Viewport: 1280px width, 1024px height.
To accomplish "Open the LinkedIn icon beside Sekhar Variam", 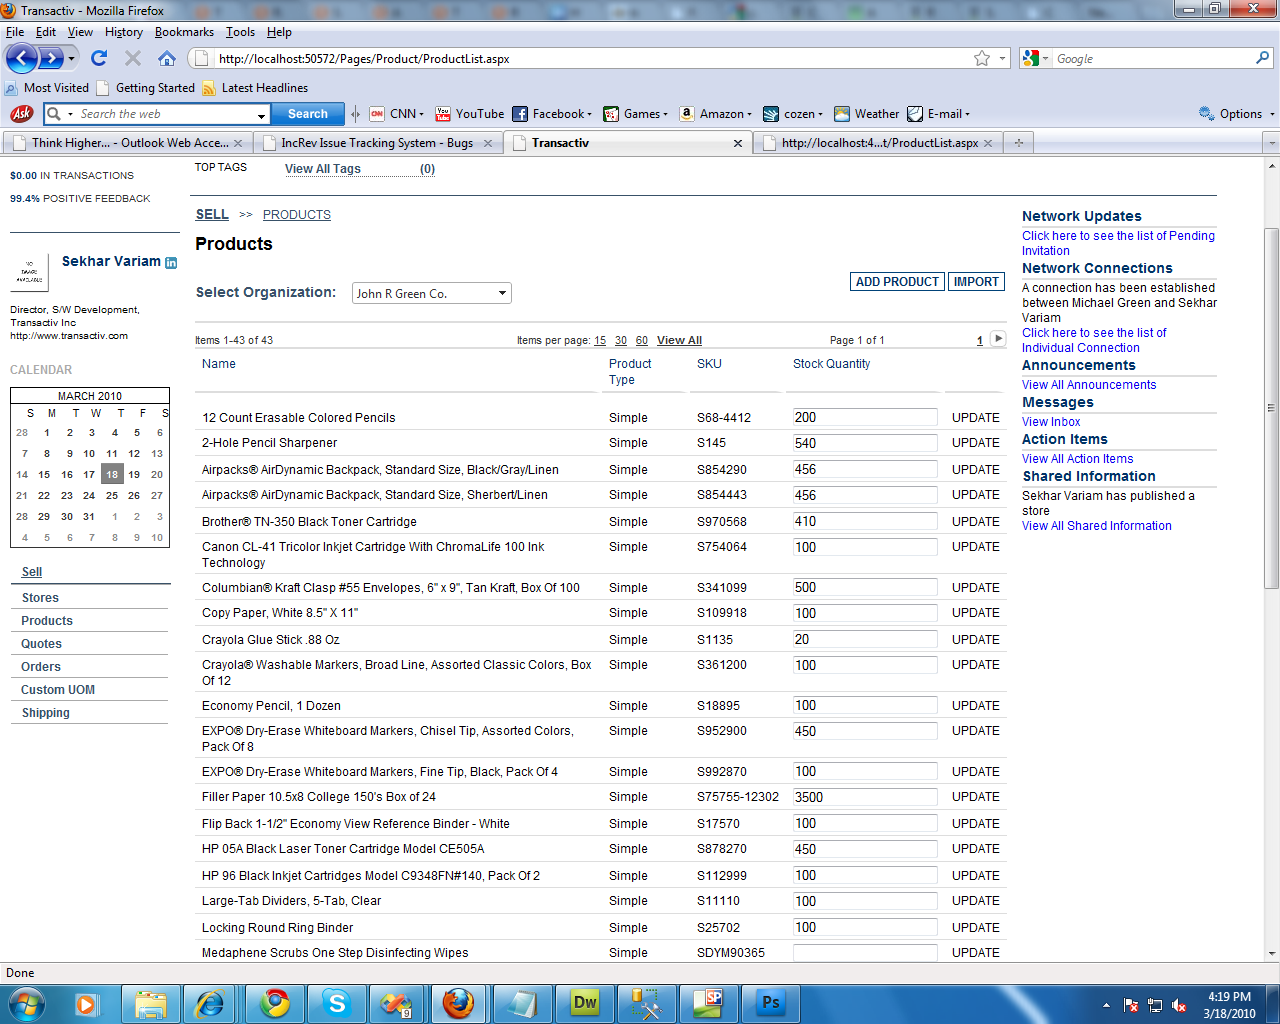I will click(x=171, y=263).
